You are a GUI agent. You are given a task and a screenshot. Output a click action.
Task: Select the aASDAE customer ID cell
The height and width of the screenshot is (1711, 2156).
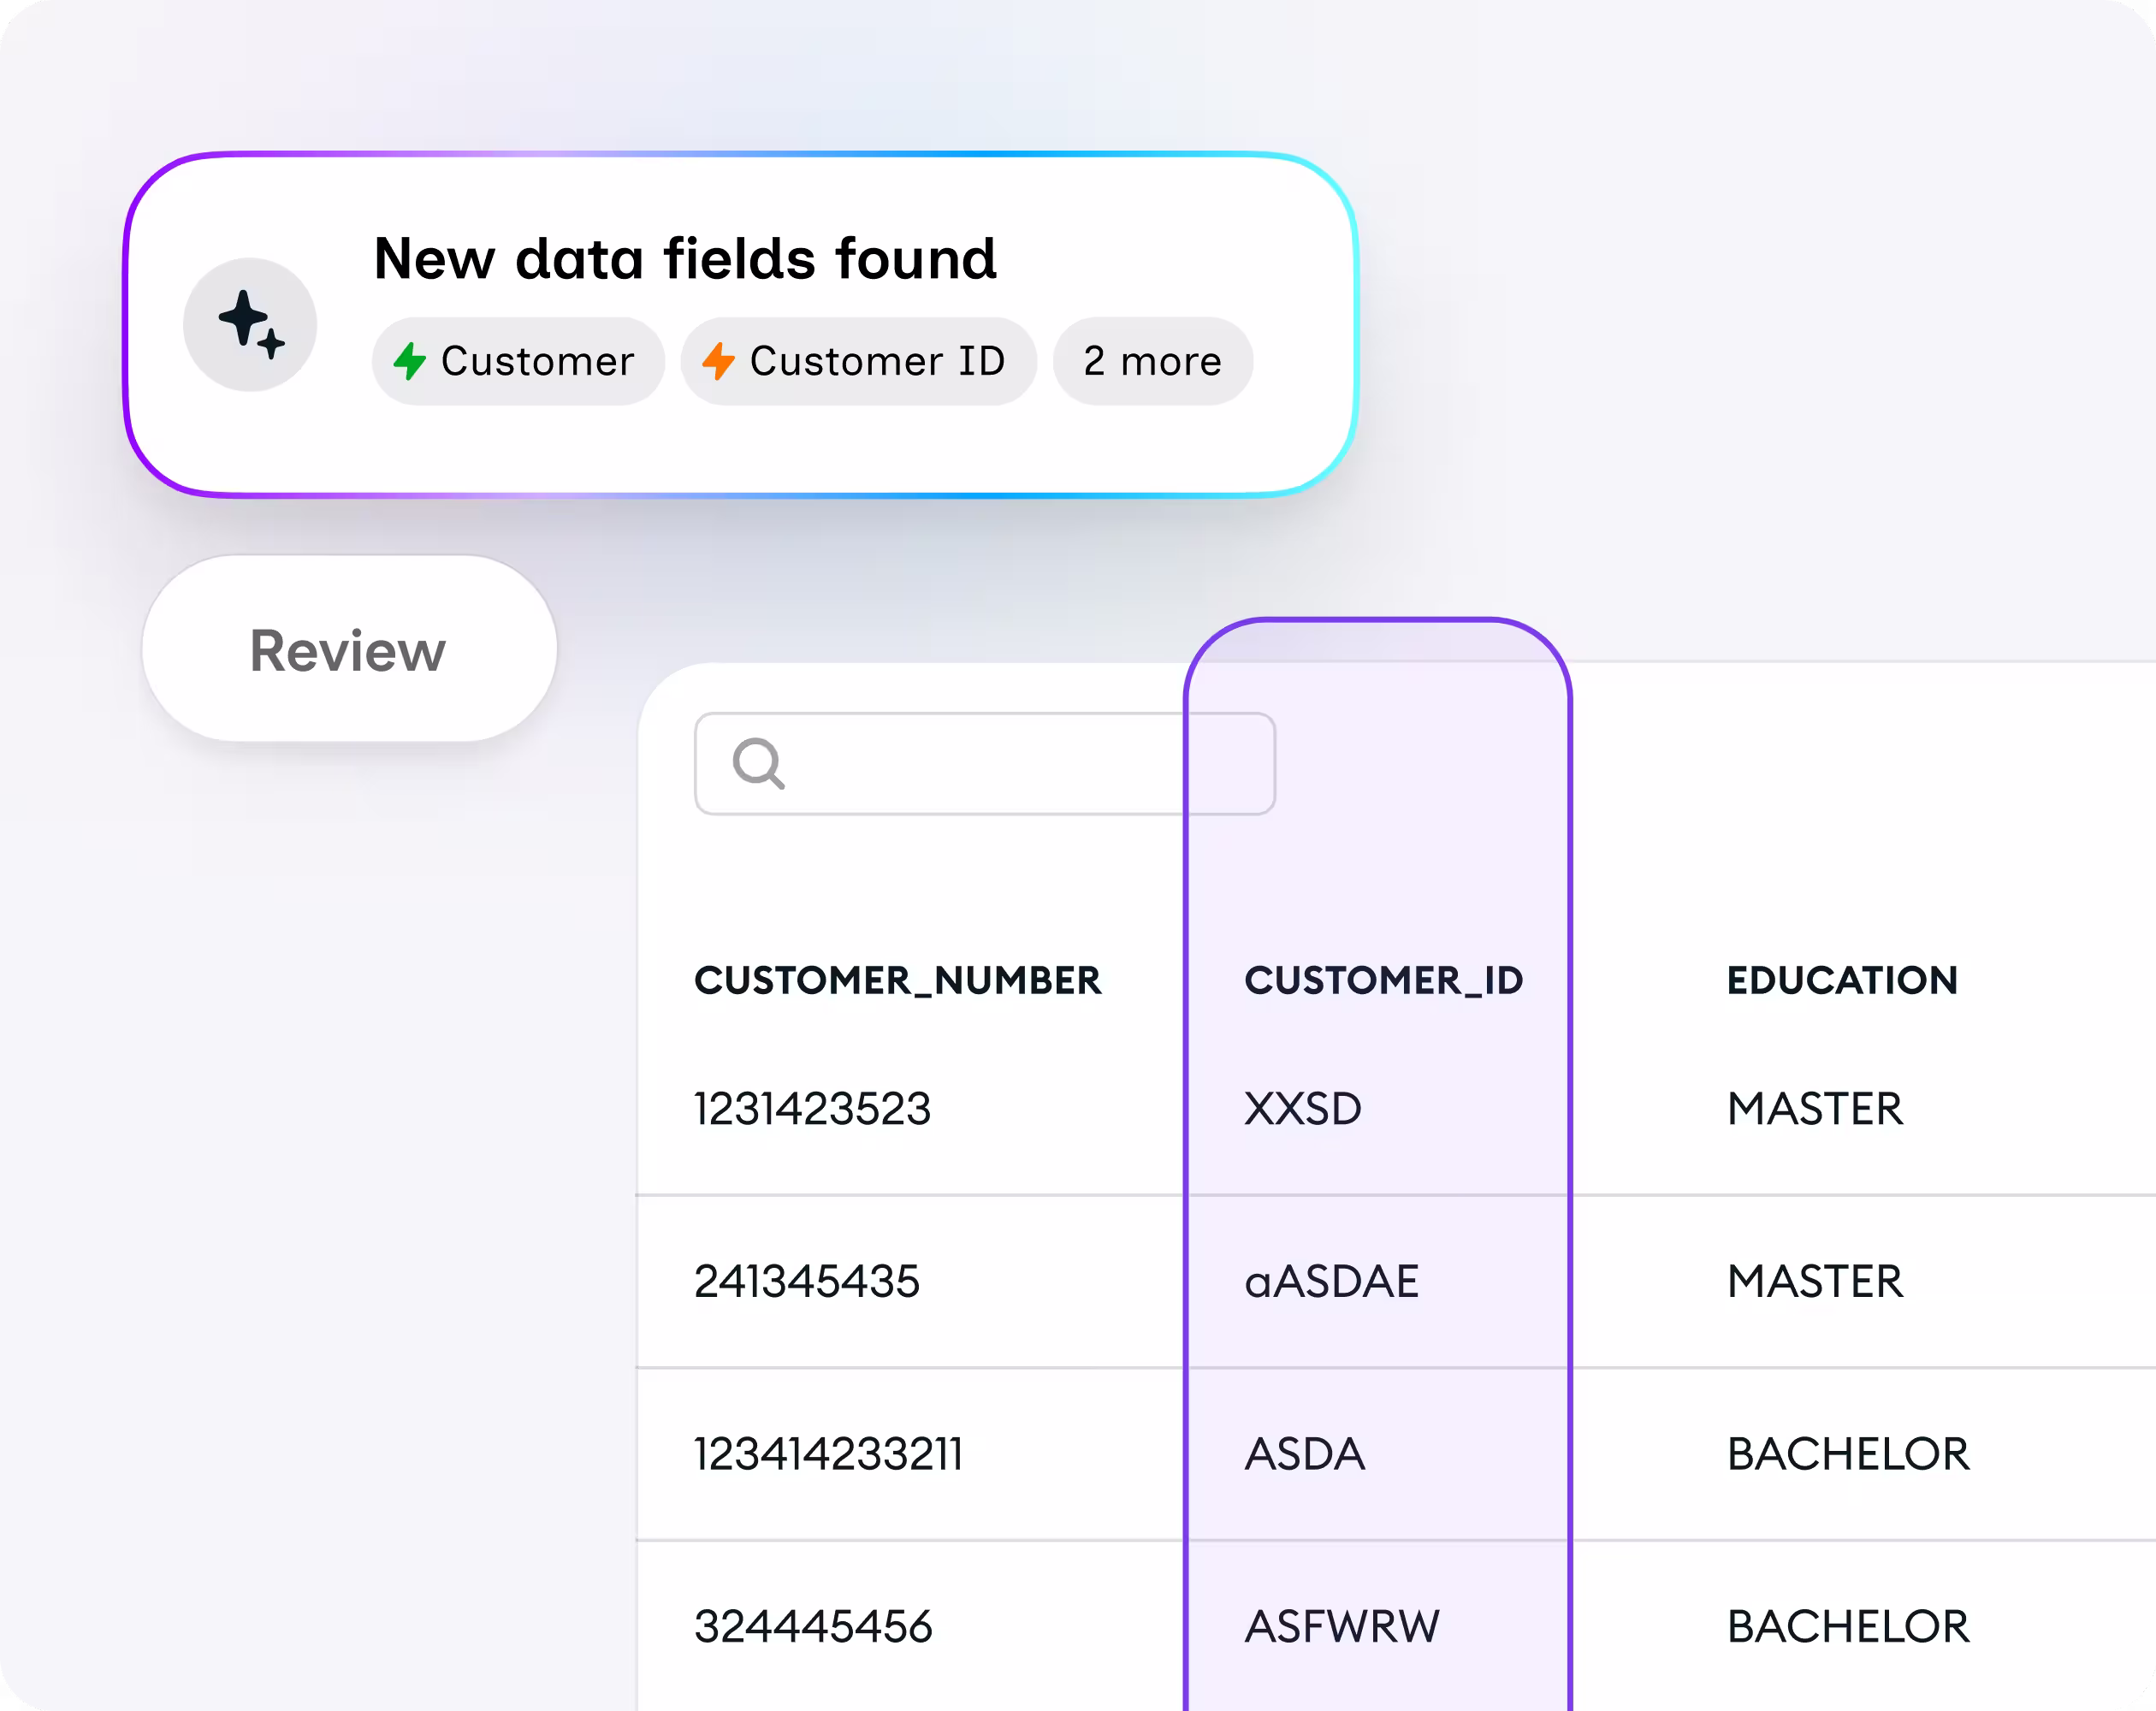point(1332,1281)
